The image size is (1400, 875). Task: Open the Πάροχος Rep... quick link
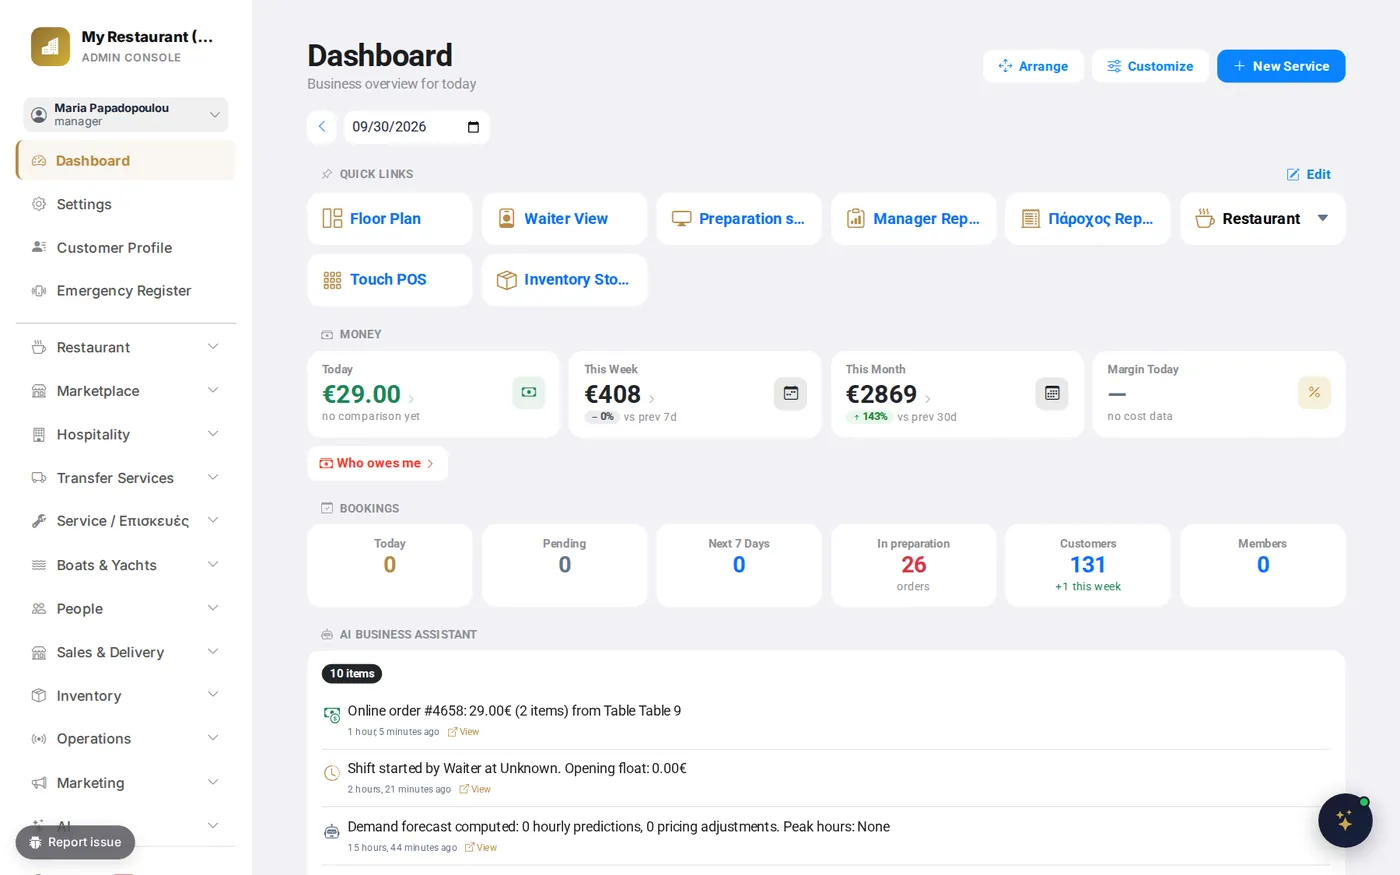point(1088,219)
